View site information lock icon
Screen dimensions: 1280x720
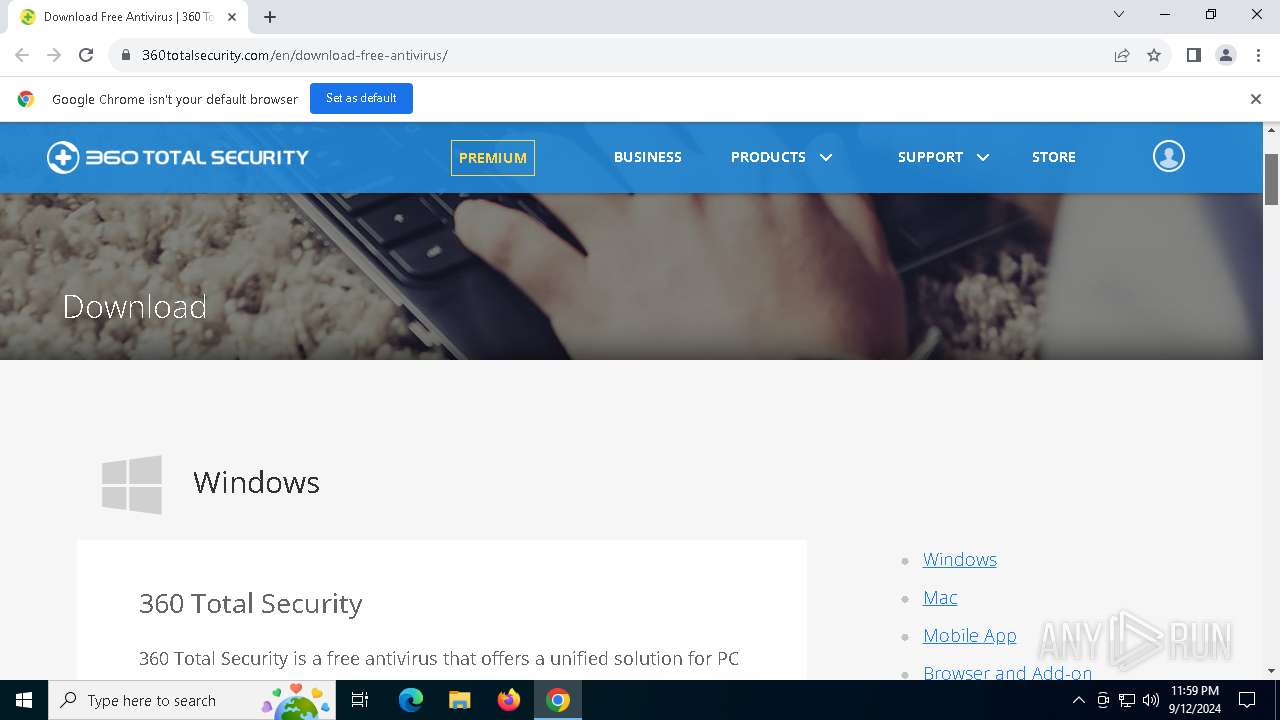click(x=126, y=55)
